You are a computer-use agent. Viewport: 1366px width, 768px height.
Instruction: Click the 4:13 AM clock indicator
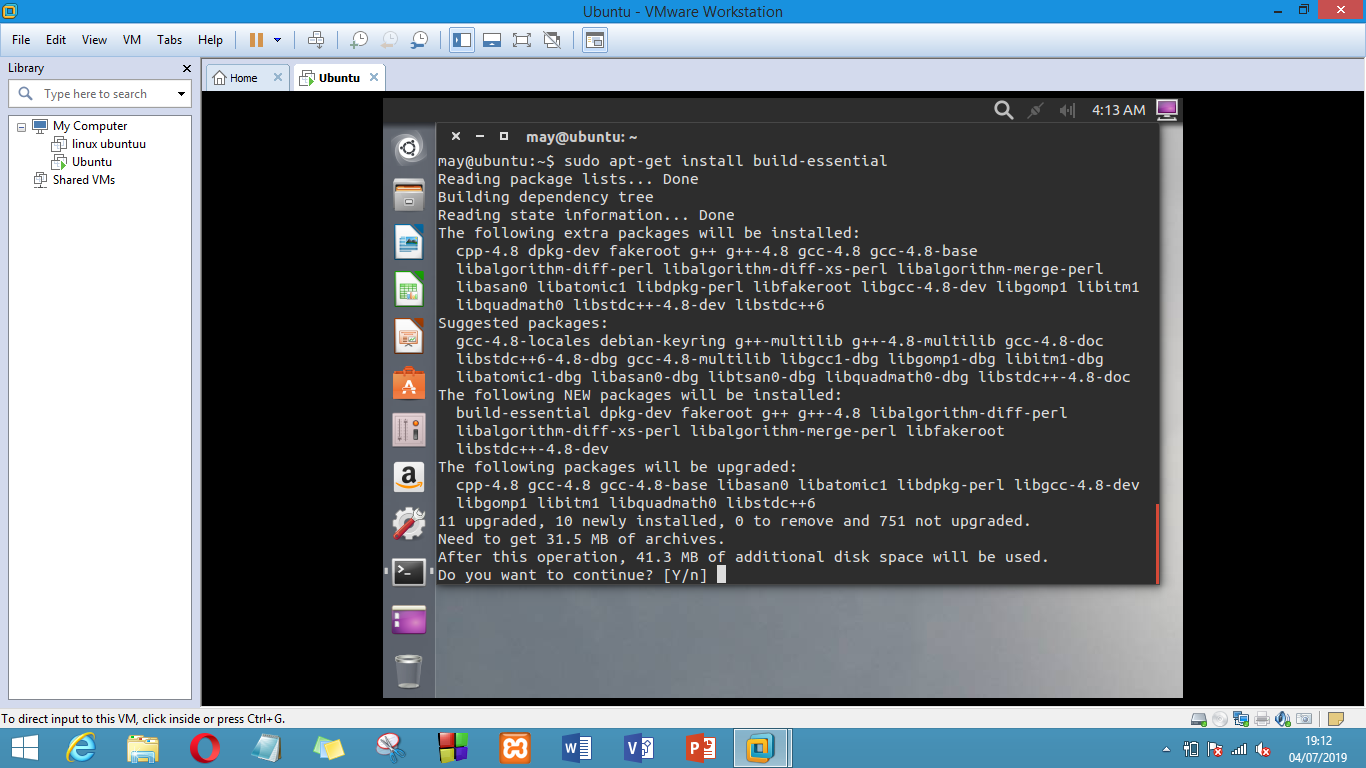1118,110
